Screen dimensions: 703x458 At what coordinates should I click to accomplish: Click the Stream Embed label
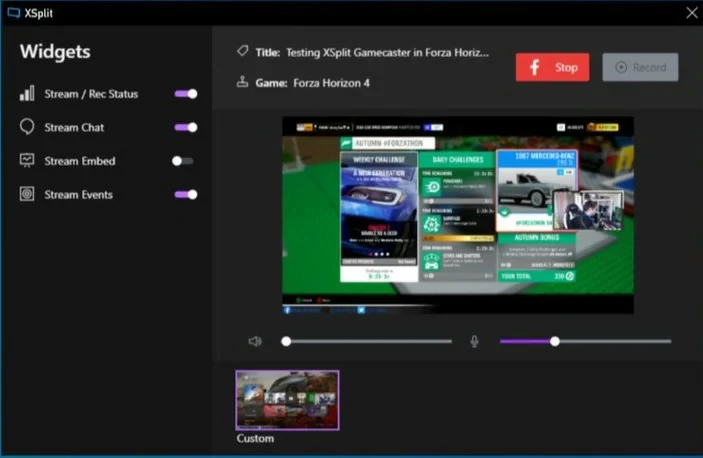point(80,161)
